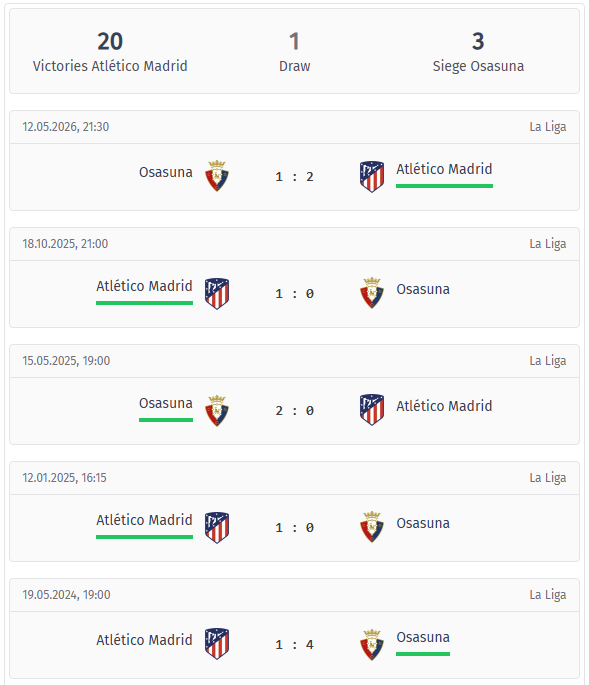
Task: Click the 12.01.2025, 16:15 match date header
Action: [x=64, y=477]
